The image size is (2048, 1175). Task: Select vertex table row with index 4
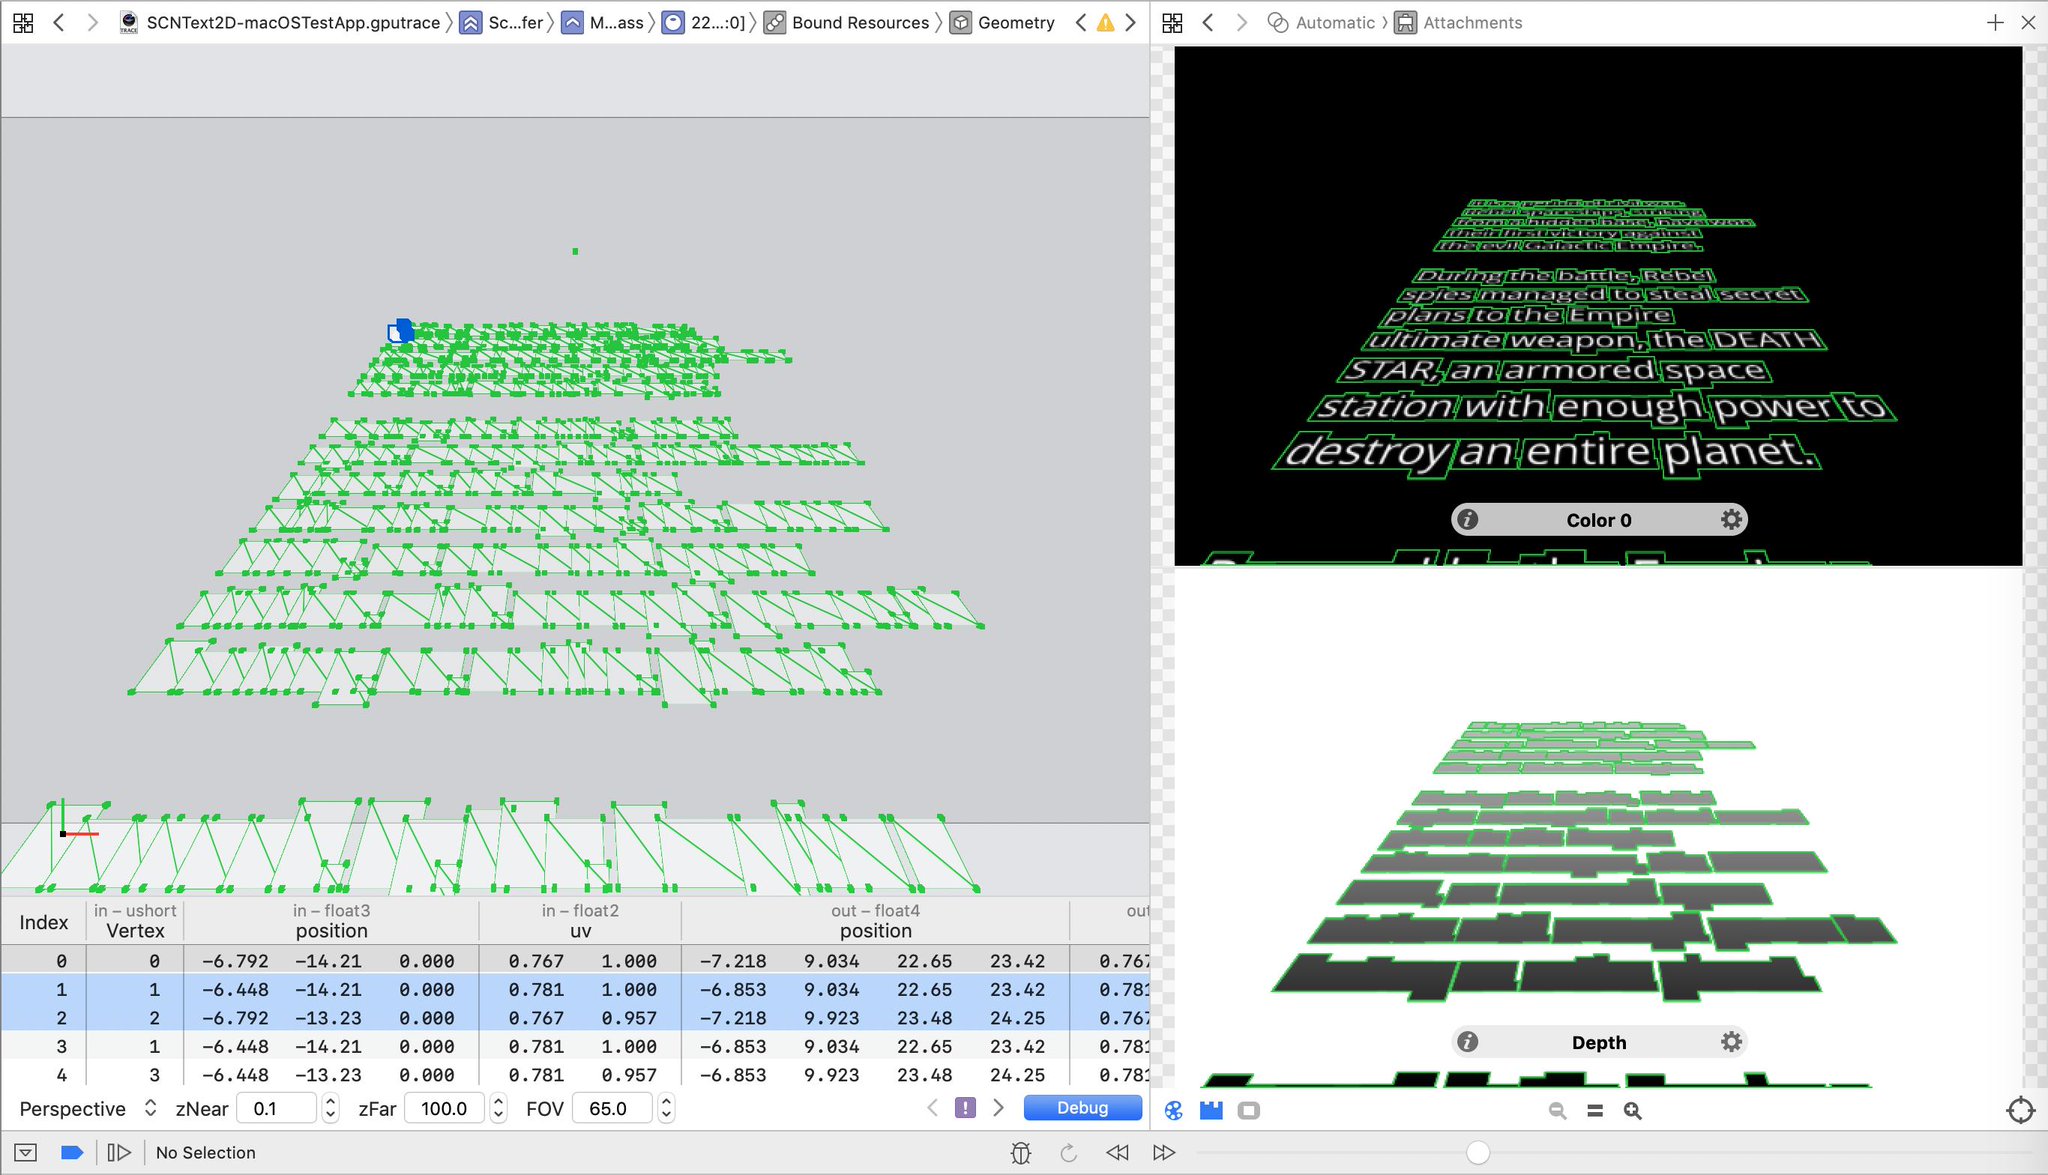(575, 1074)
